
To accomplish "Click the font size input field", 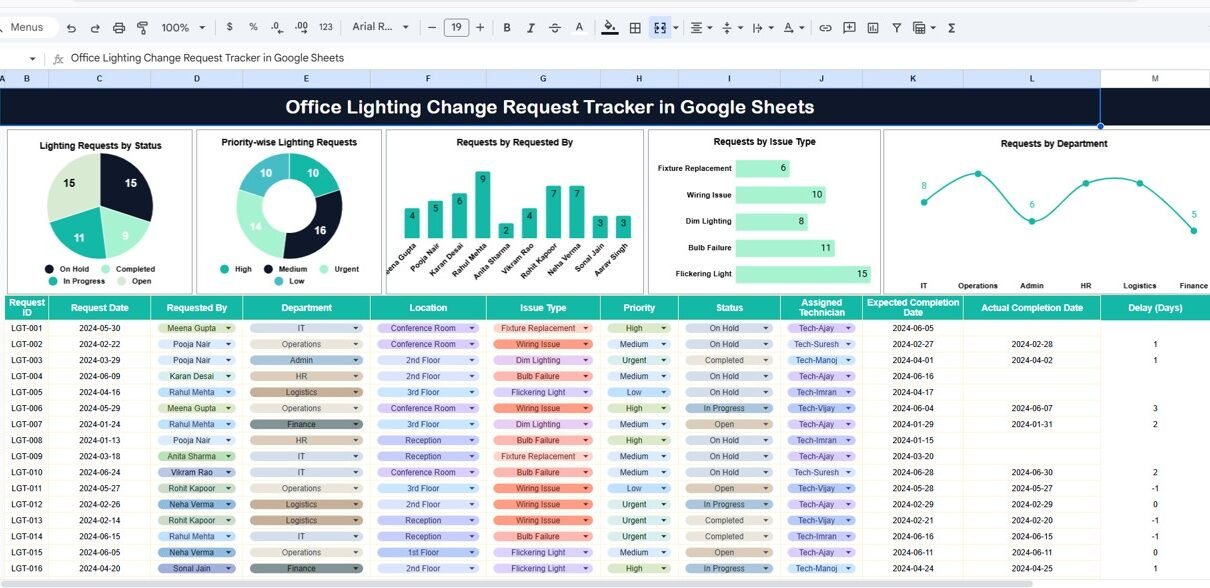I will (456, 28).
